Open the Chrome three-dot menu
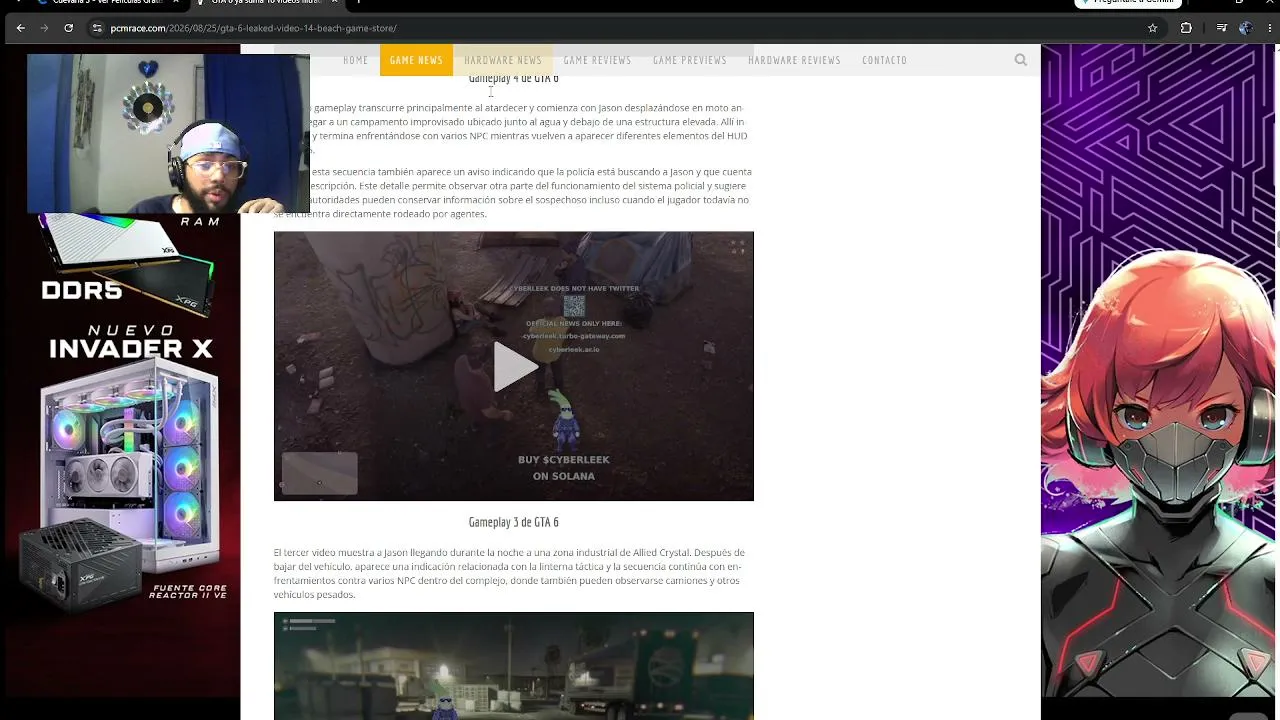 1268,28
